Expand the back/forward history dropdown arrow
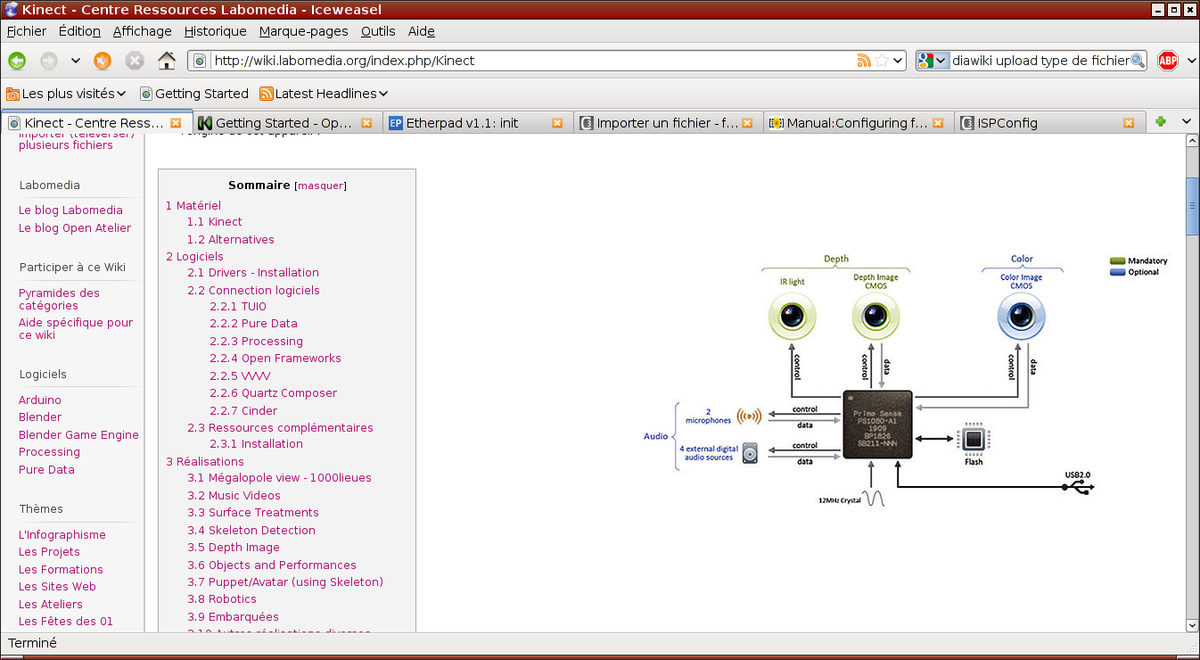This screenshot has height=660, width=1200. click(75, 61)
